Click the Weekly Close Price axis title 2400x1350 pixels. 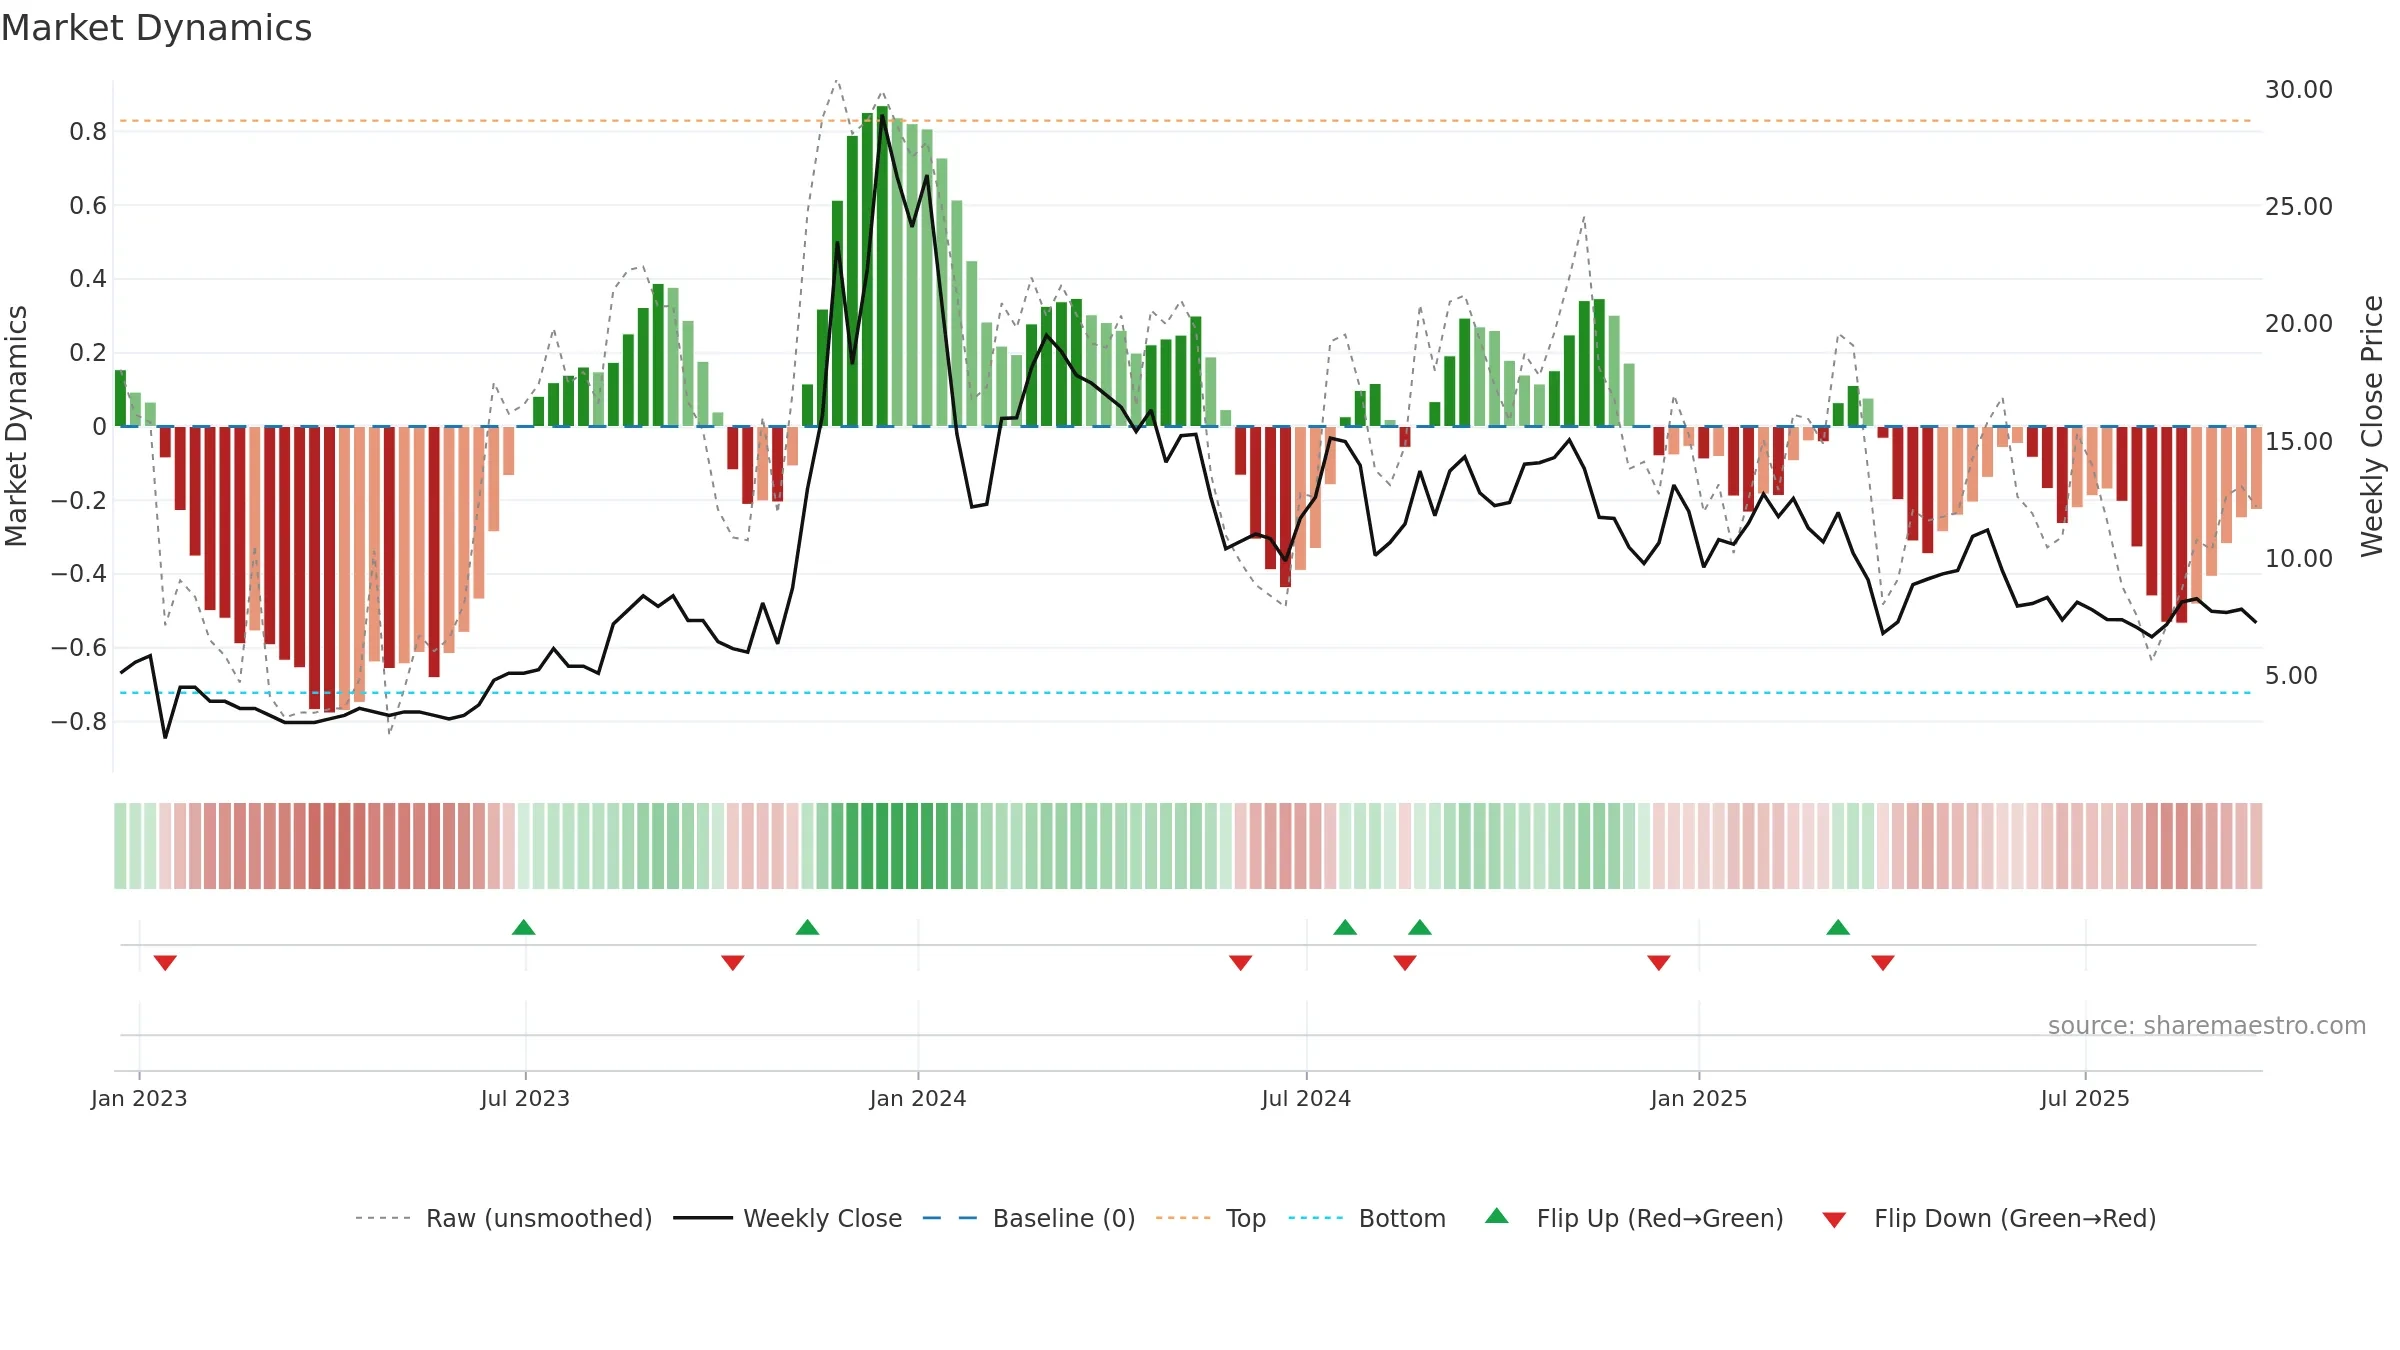pos(2372,426)
